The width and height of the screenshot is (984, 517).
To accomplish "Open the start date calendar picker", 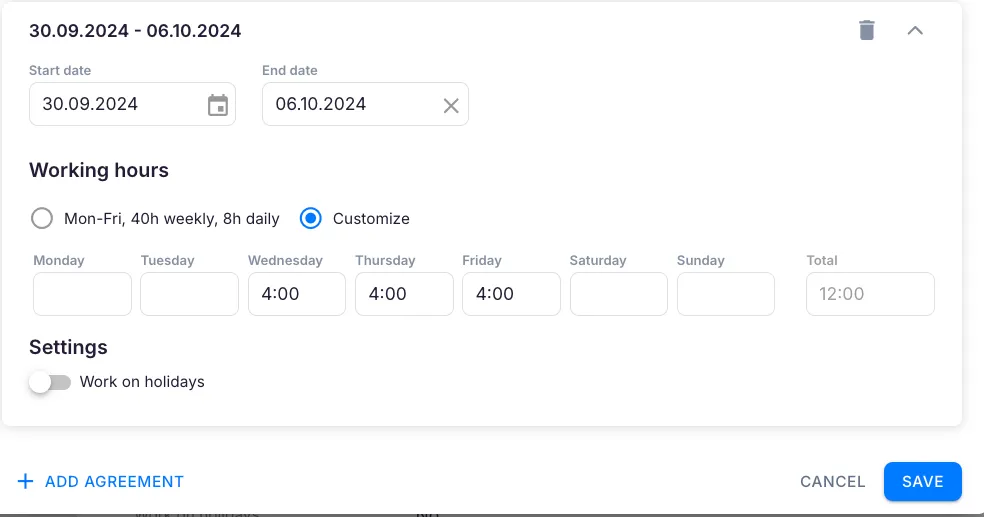I will (217, 105).
